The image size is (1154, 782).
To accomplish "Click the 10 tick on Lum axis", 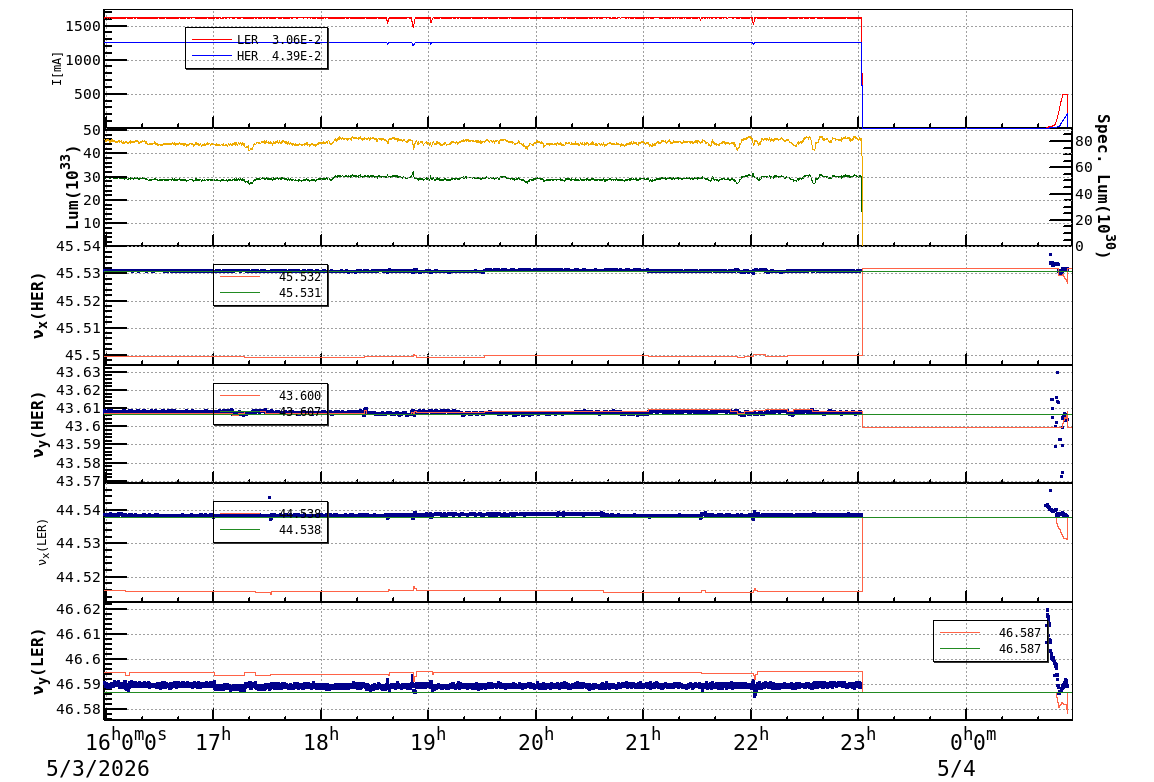I will point(91,224).
